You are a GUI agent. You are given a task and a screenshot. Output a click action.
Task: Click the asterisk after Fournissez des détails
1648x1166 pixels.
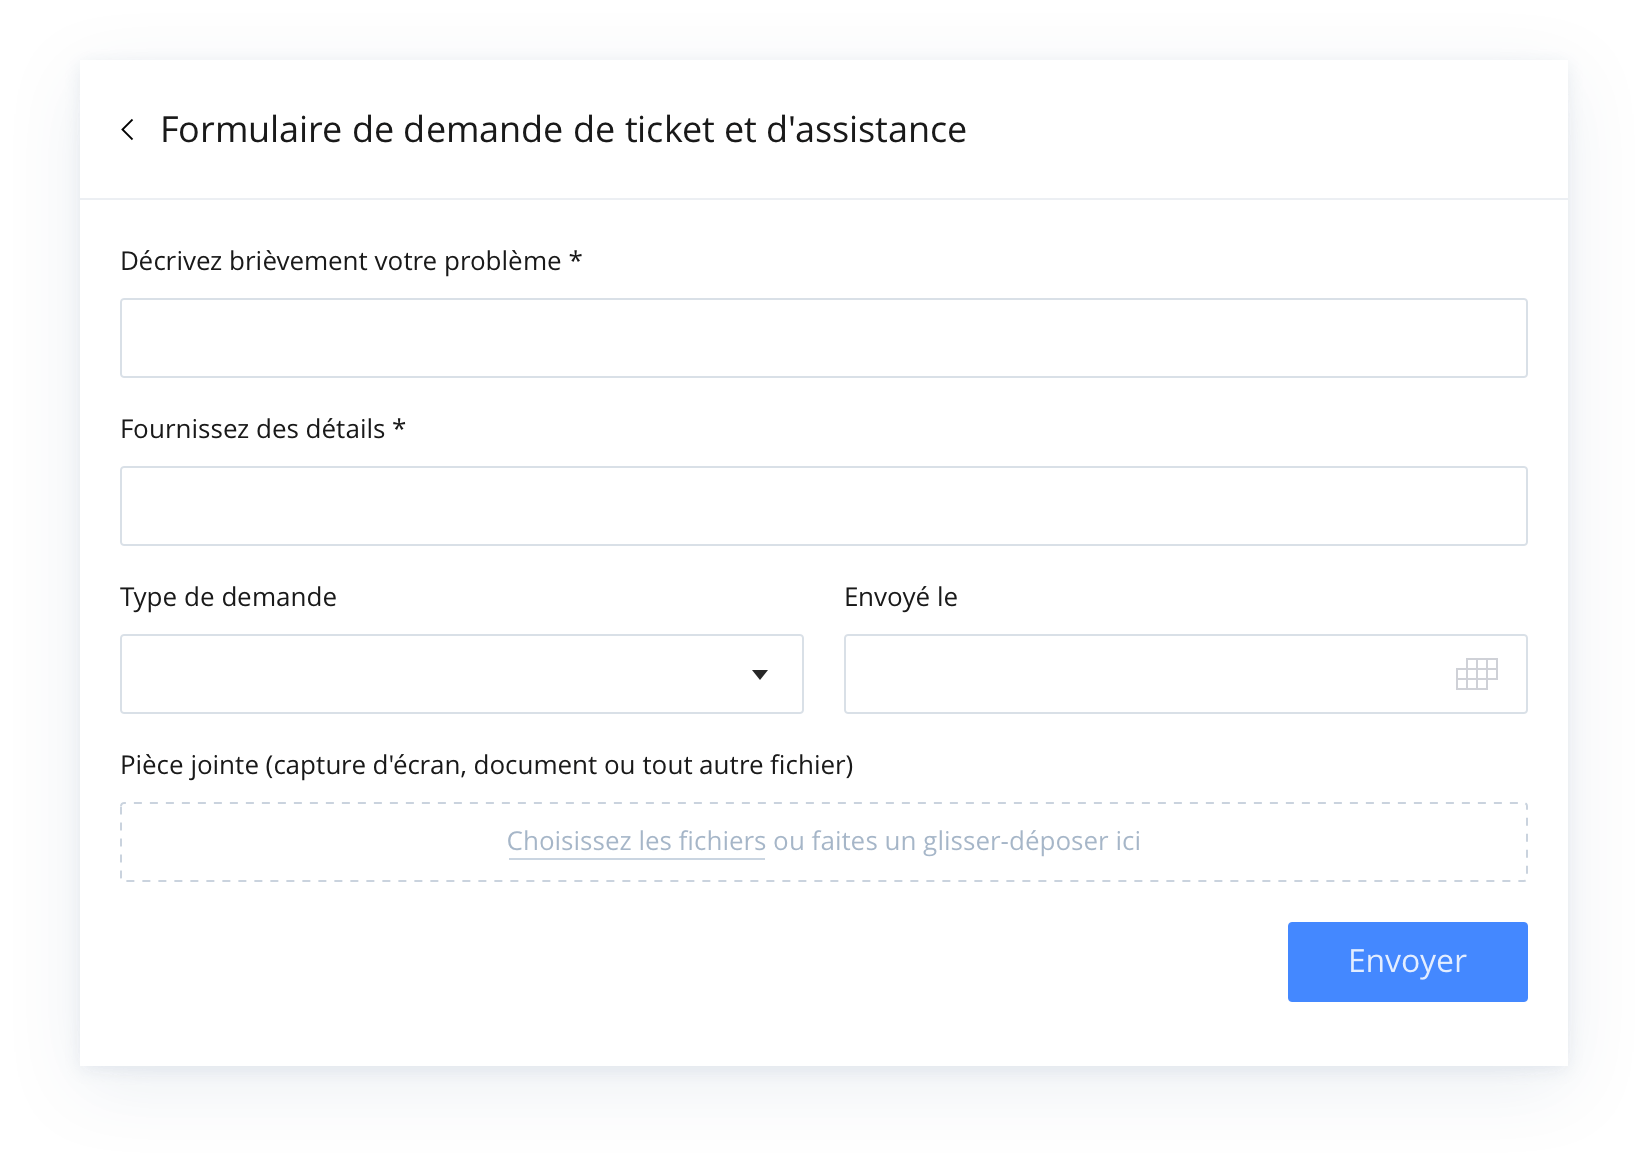pos(399,426)
